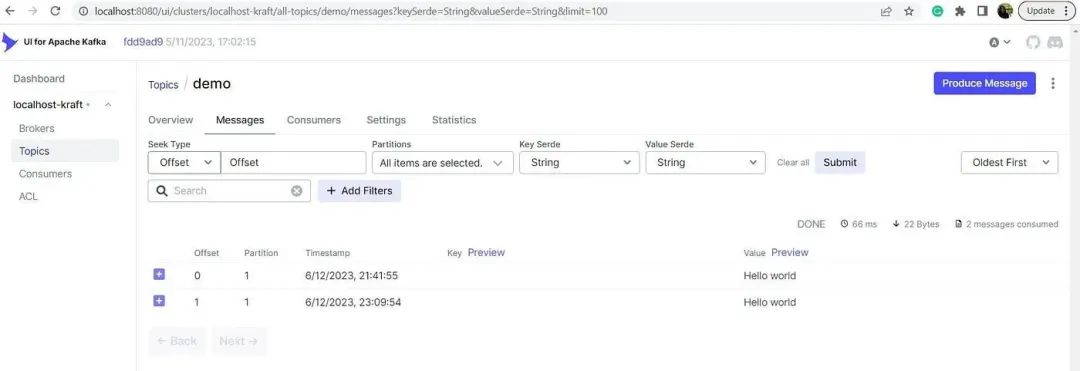Open the three-dot topic options menu
Viewport: 1080px width, 371px height.
click(x=1052, y=83)
